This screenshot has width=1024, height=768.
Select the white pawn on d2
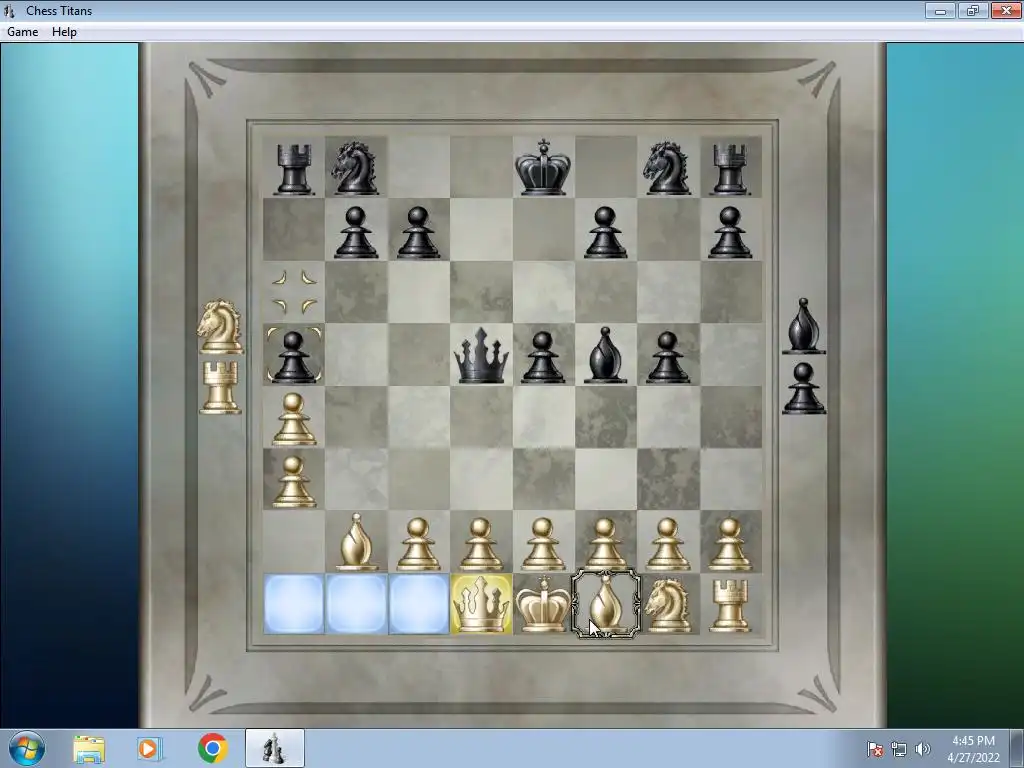click(x=481, y=544)
